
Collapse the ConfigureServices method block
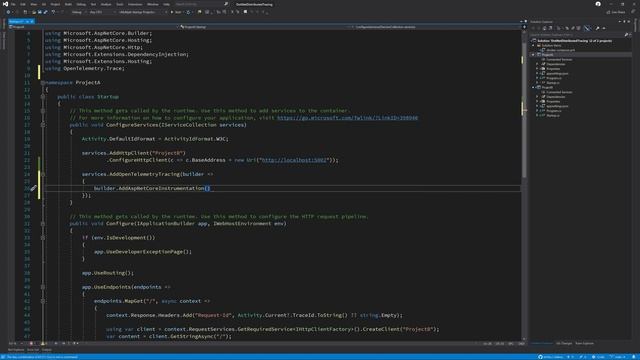[43, 125]
